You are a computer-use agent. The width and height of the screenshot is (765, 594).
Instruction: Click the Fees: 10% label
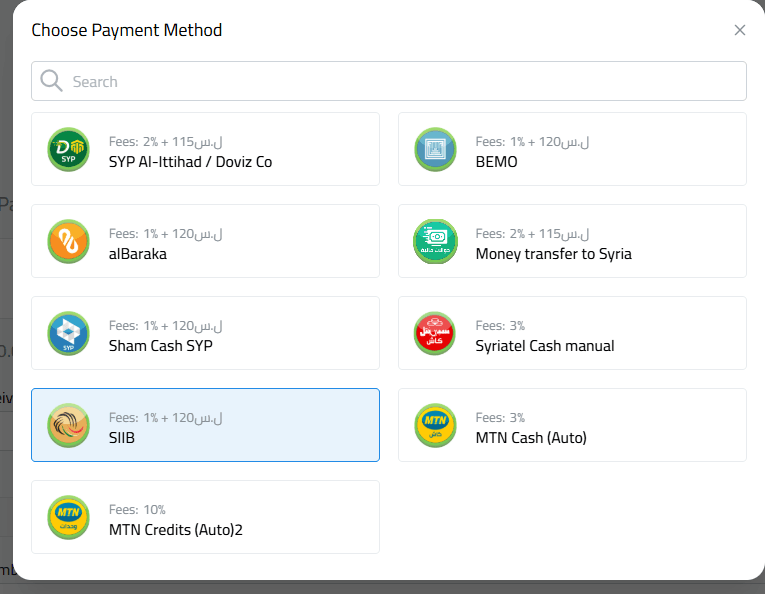pyautogui.click(x=137, y=510)
